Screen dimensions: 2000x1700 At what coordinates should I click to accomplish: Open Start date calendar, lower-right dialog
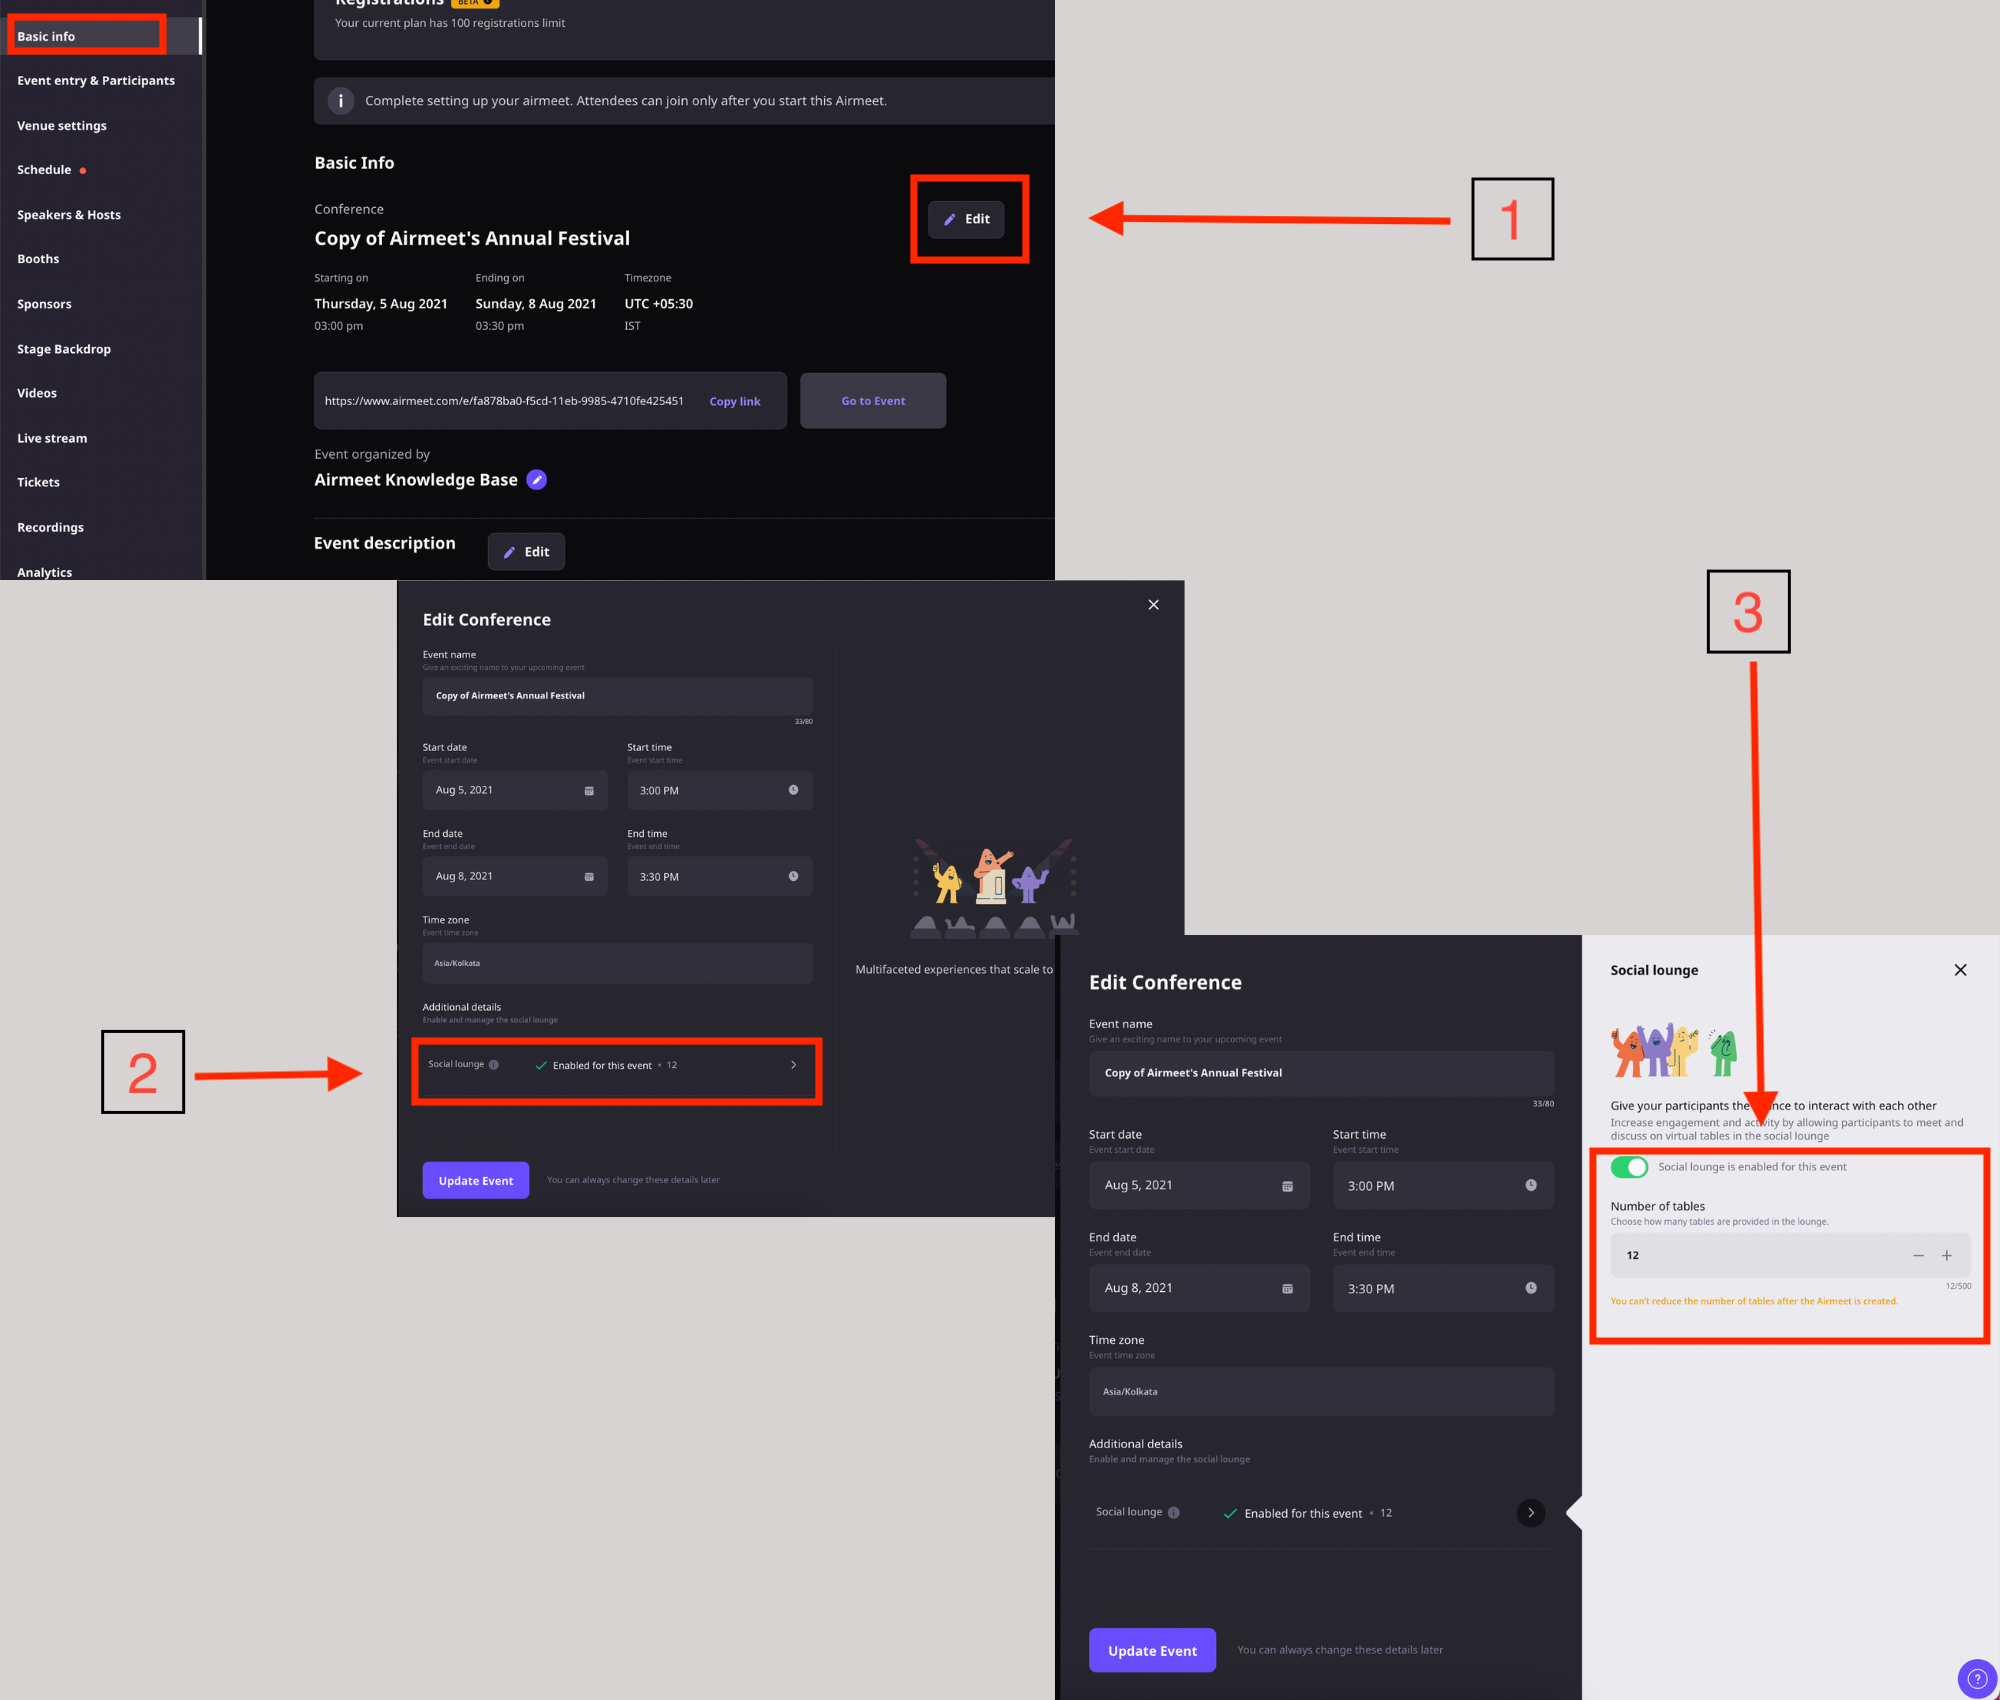[x=1287, y=1186]
